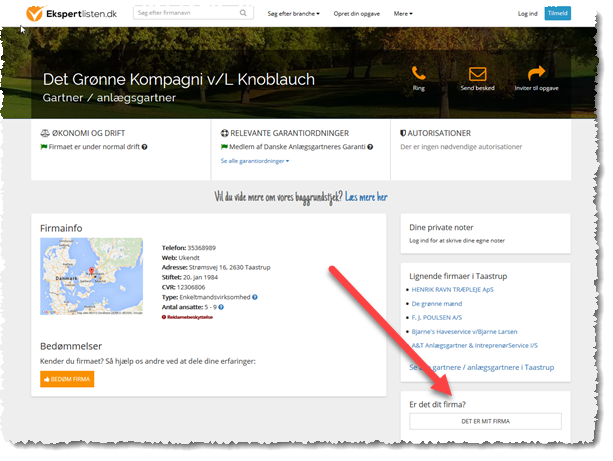This screenshot has height=461, width=613.
Task: Click the scales icon by Økonomi og drift
Action: coord(45,133)
